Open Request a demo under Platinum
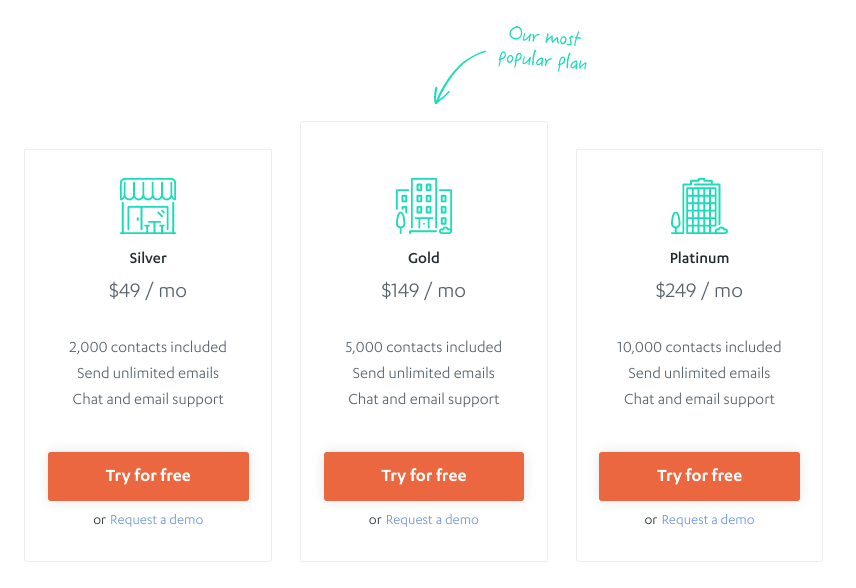Screen dimensions: 856x588 708,520
